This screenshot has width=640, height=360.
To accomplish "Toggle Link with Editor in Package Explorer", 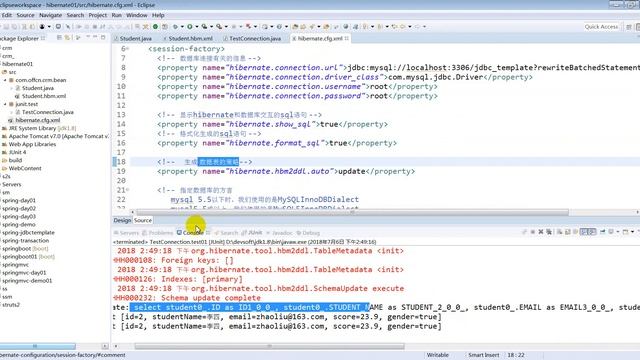I will tap(67, 38).
